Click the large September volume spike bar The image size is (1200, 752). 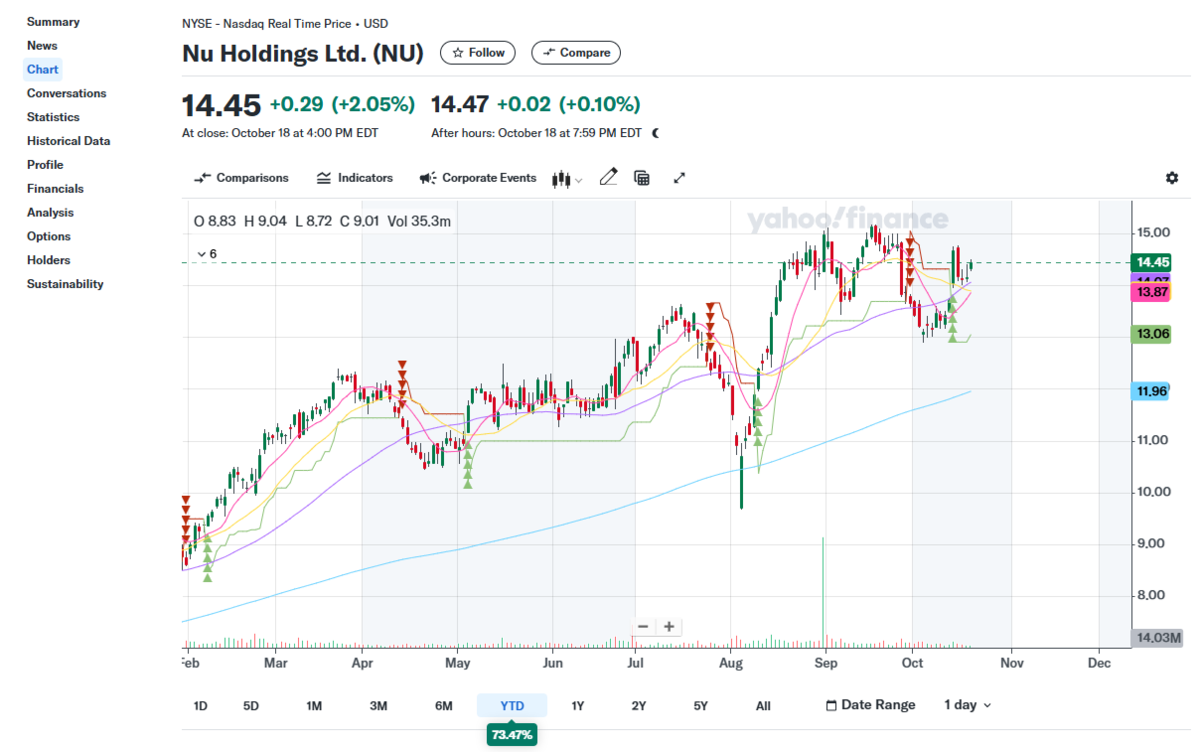coord(823,592)
